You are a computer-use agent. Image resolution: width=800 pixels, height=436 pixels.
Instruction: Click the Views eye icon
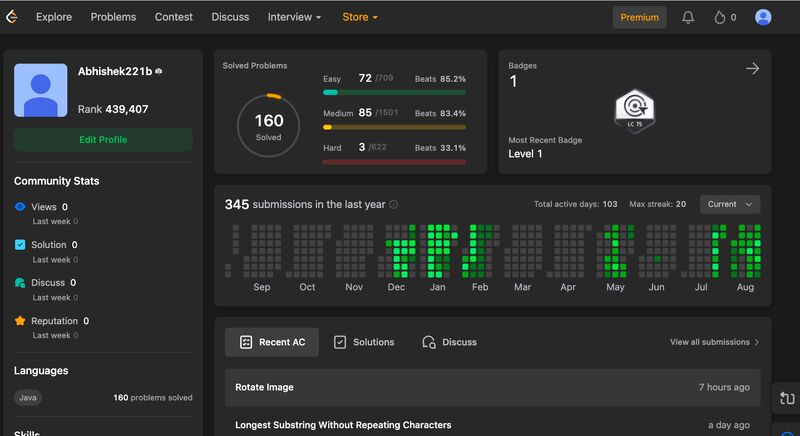pyautogui.click(x=20, y=207)
